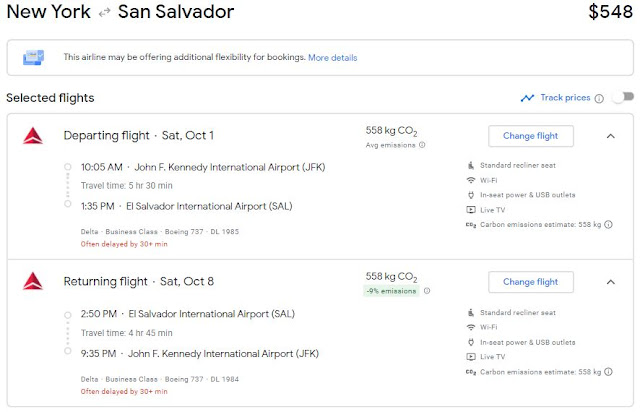Click departing flight carbon emissions estimate info icon
The height and width of the screenshot is (412, 640).
click(609, 225)
